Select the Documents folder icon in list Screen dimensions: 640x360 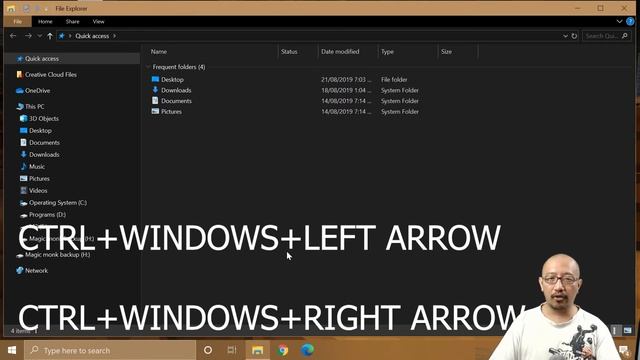[x=155, y=100]
